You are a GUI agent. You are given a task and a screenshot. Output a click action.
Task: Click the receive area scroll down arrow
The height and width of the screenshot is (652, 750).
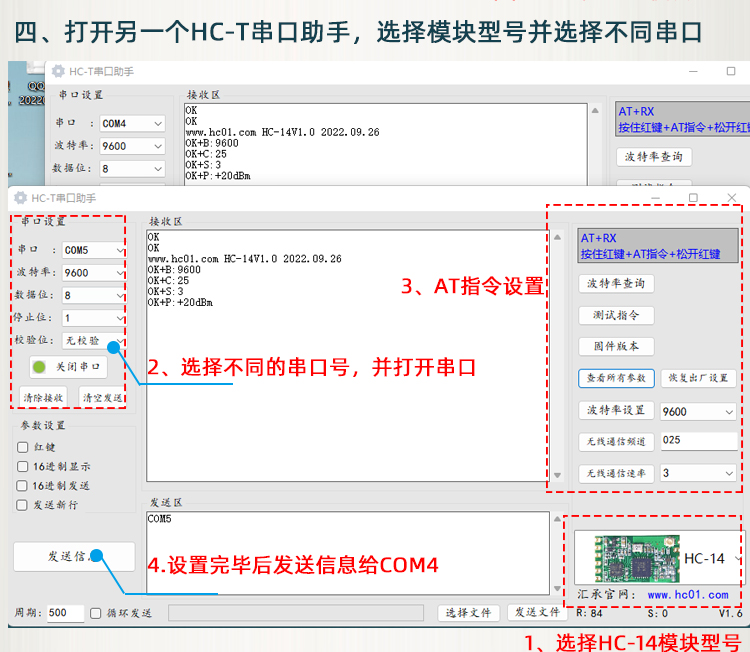[x=557, y=475]
